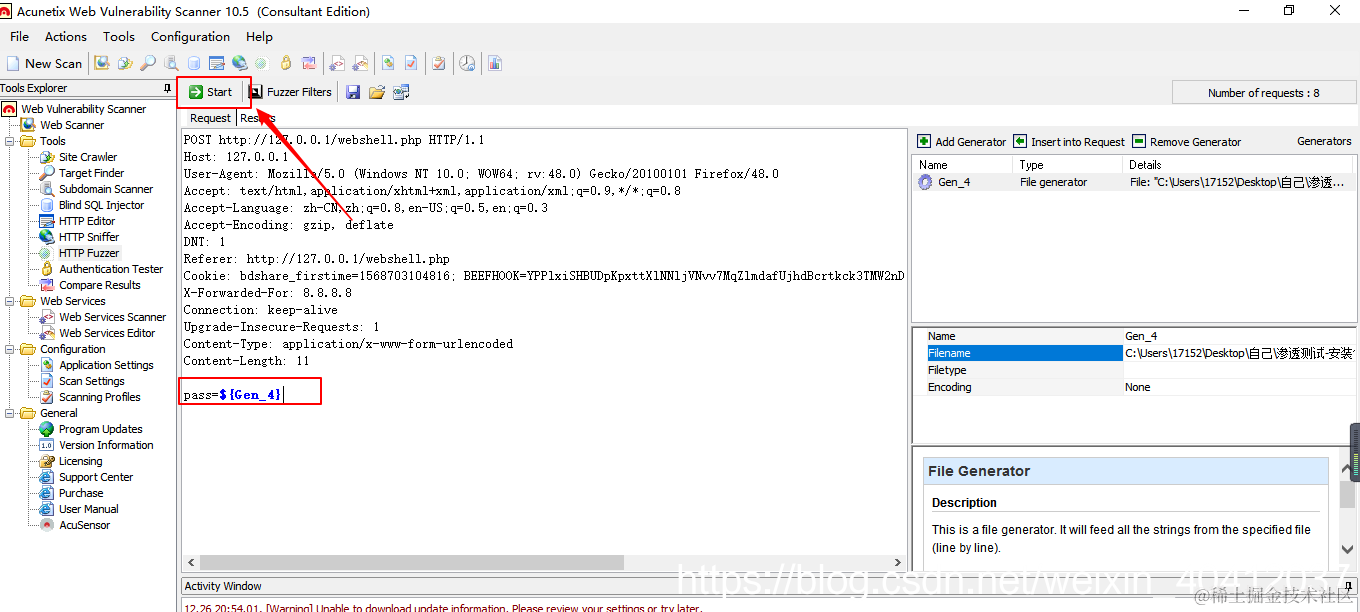Start the HTTP fuzzer
1360x612 pixels.
[x=210, y=92]
